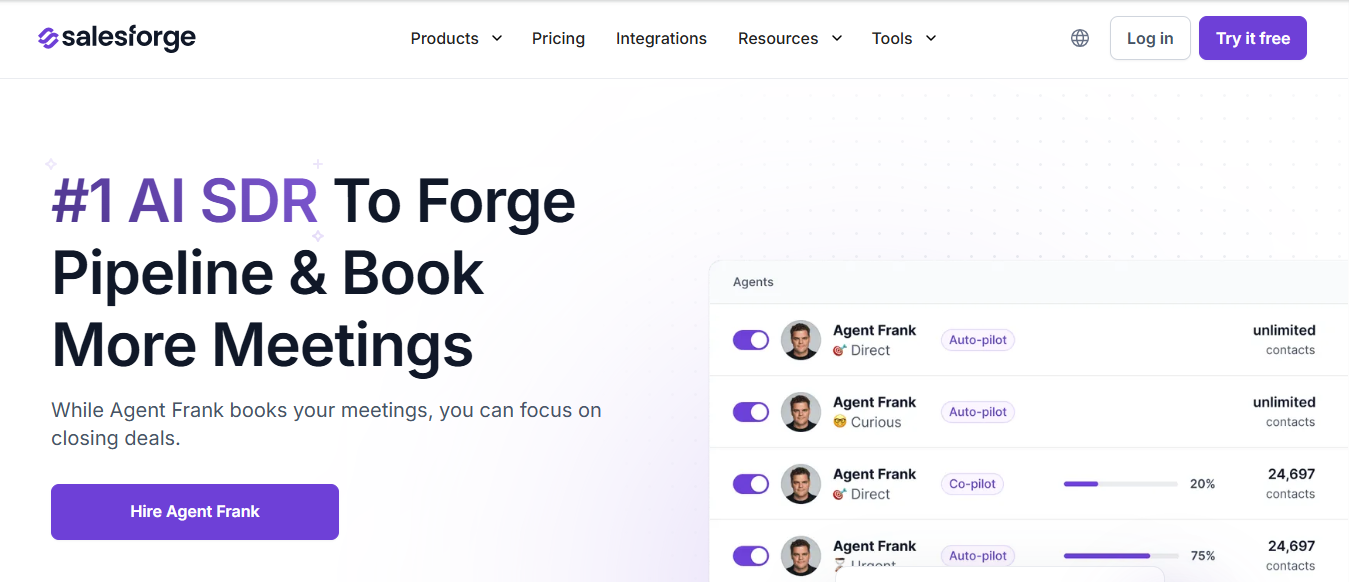The width and height of the screenshot is (1349, 582).
Task: Click '24,697' contacts in 20% row
Action: tap(1291, 474)
